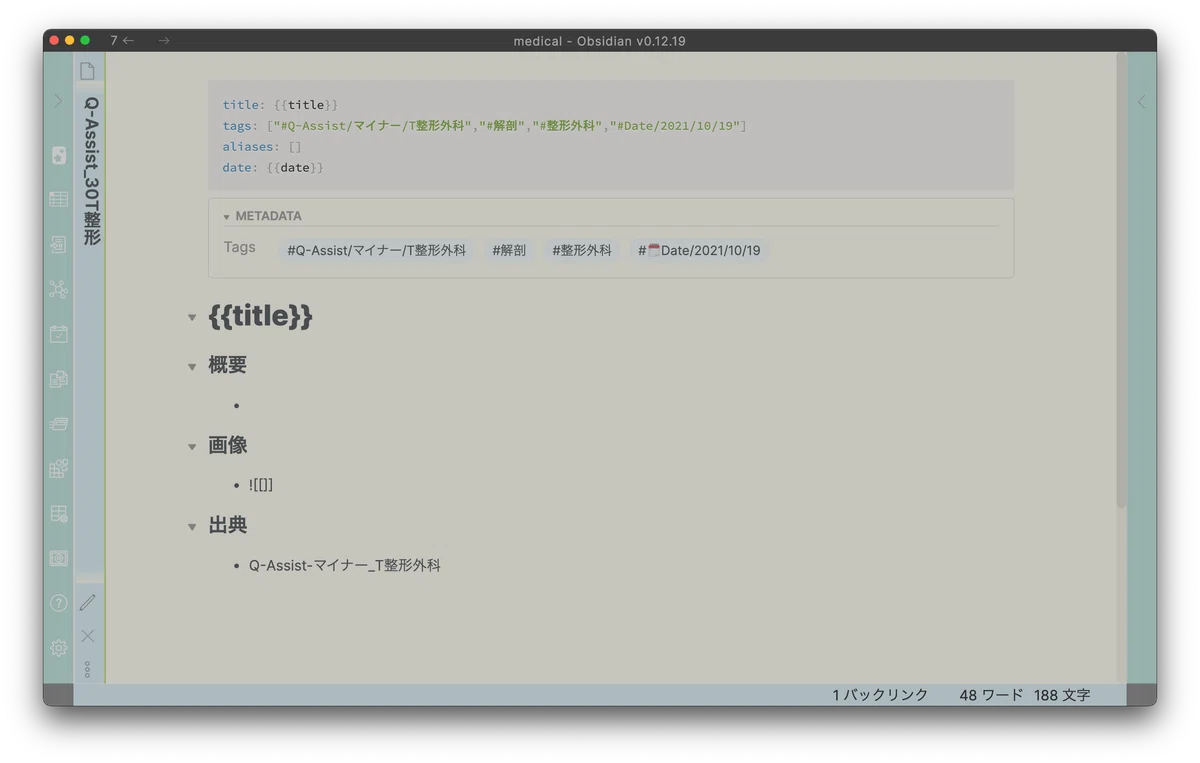Viewport: 1200px width, 763px height.
Task: Click the note's vertical scrollbar
Action: (x=1121, y=280)
